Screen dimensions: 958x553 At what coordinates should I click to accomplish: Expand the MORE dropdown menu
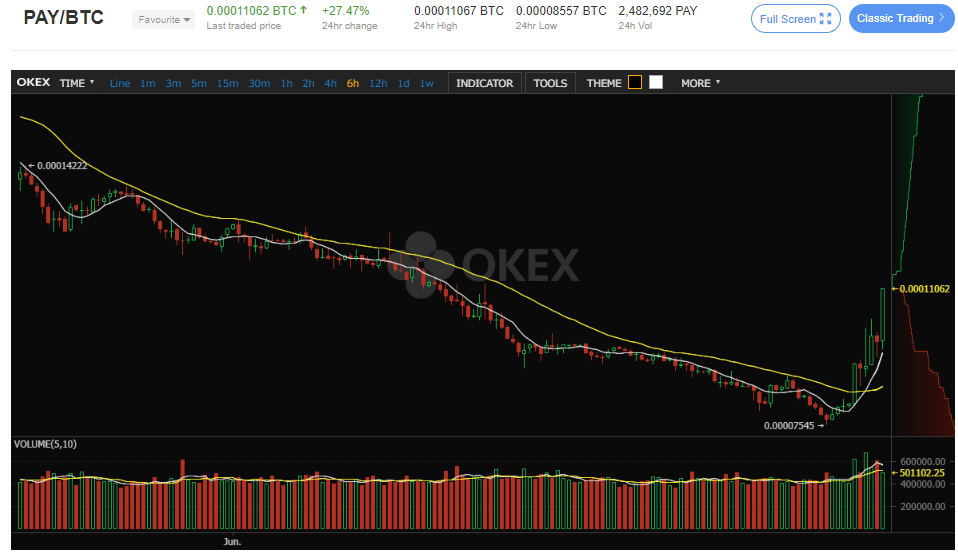700,83
